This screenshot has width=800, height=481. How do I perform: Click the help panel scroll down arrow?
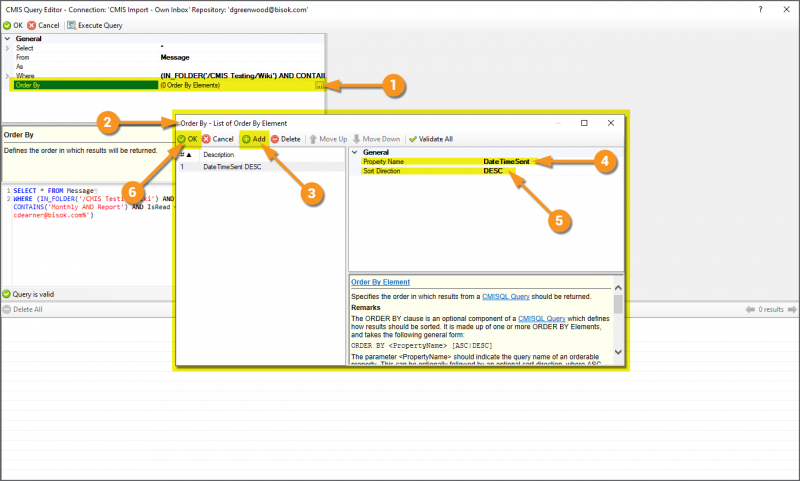click(x=618, y=351)
